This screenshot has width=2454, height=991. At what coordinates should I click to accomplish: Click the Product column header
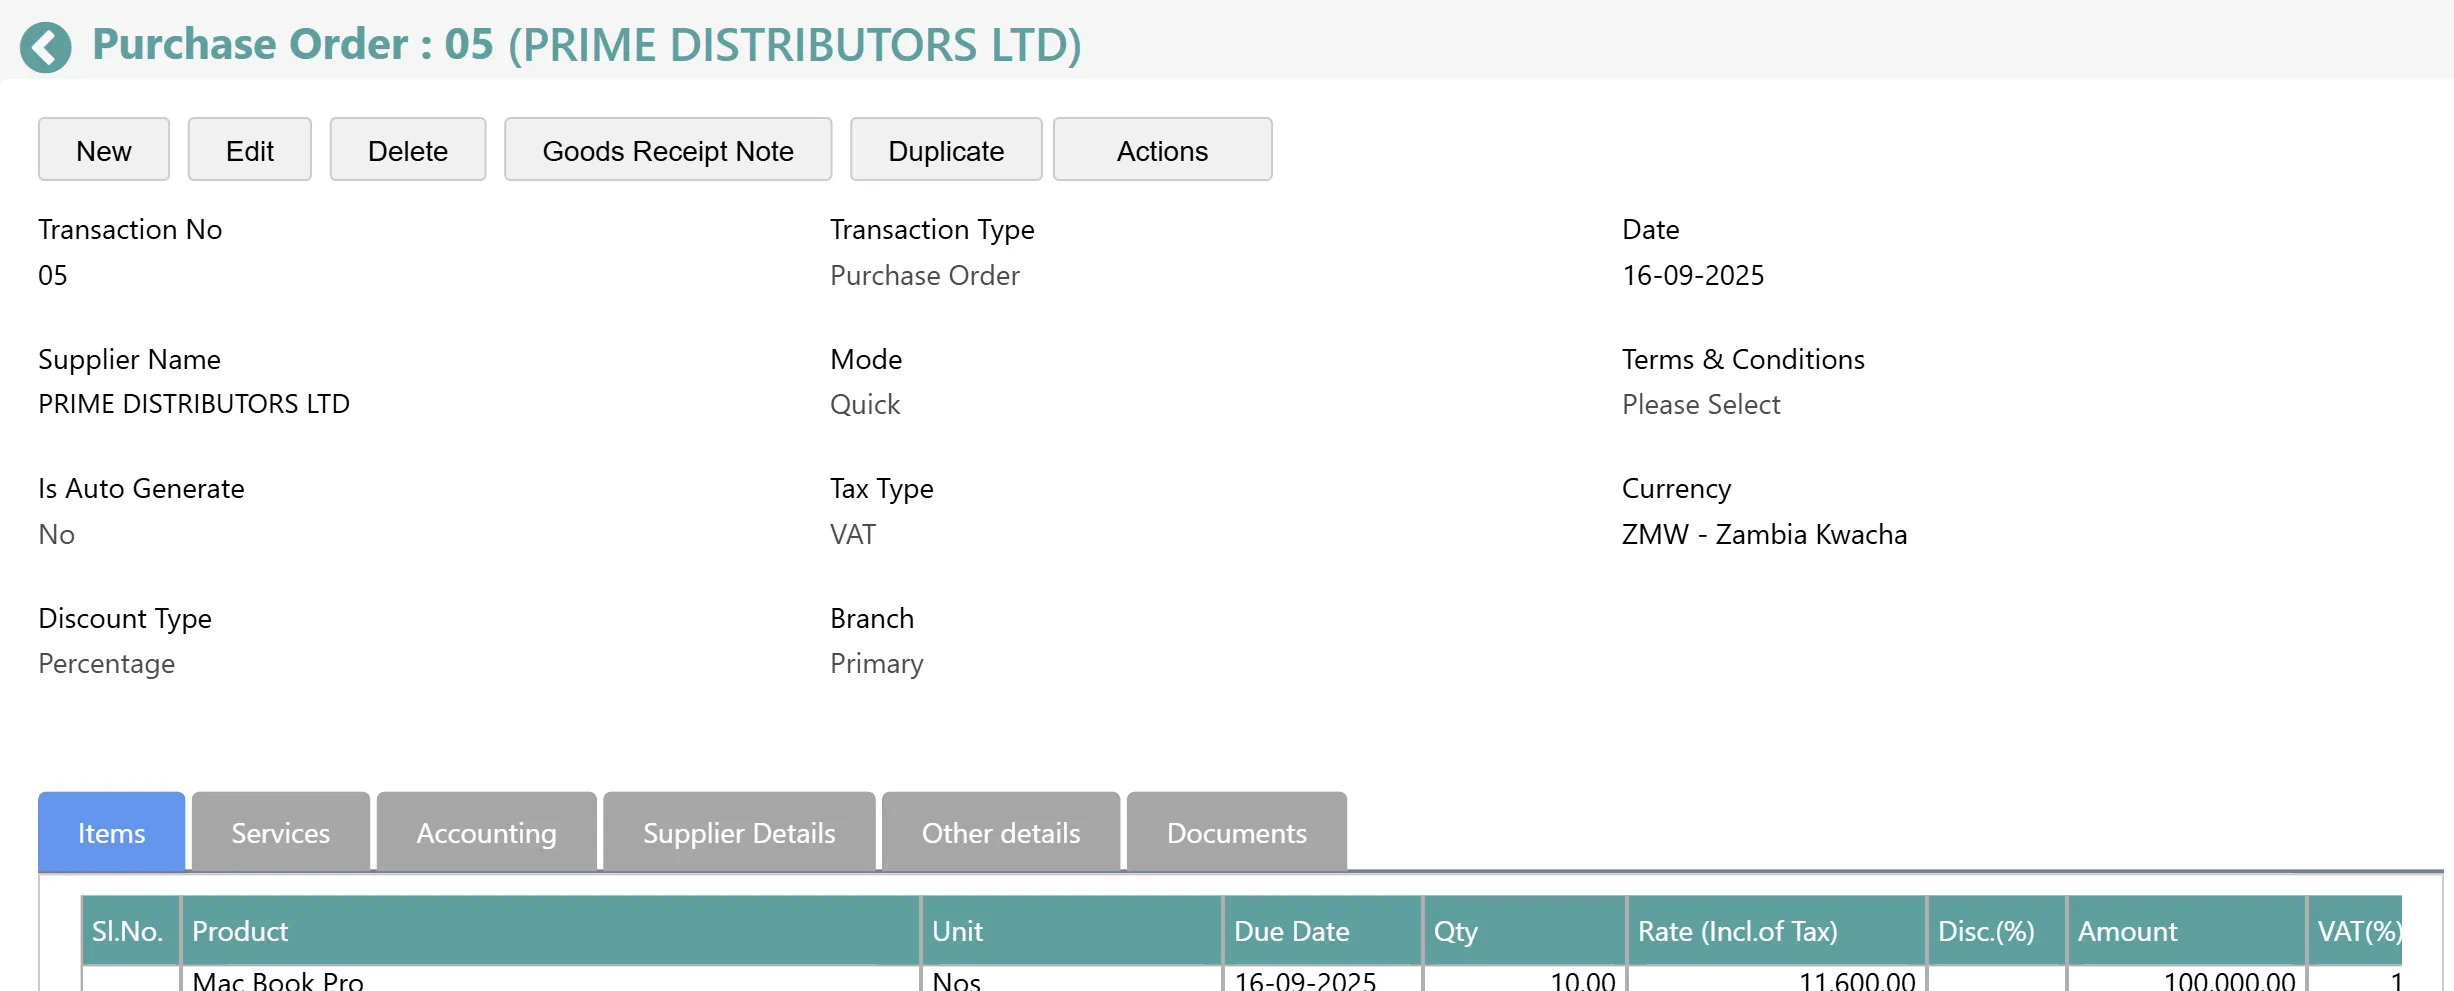click(551, 931)
